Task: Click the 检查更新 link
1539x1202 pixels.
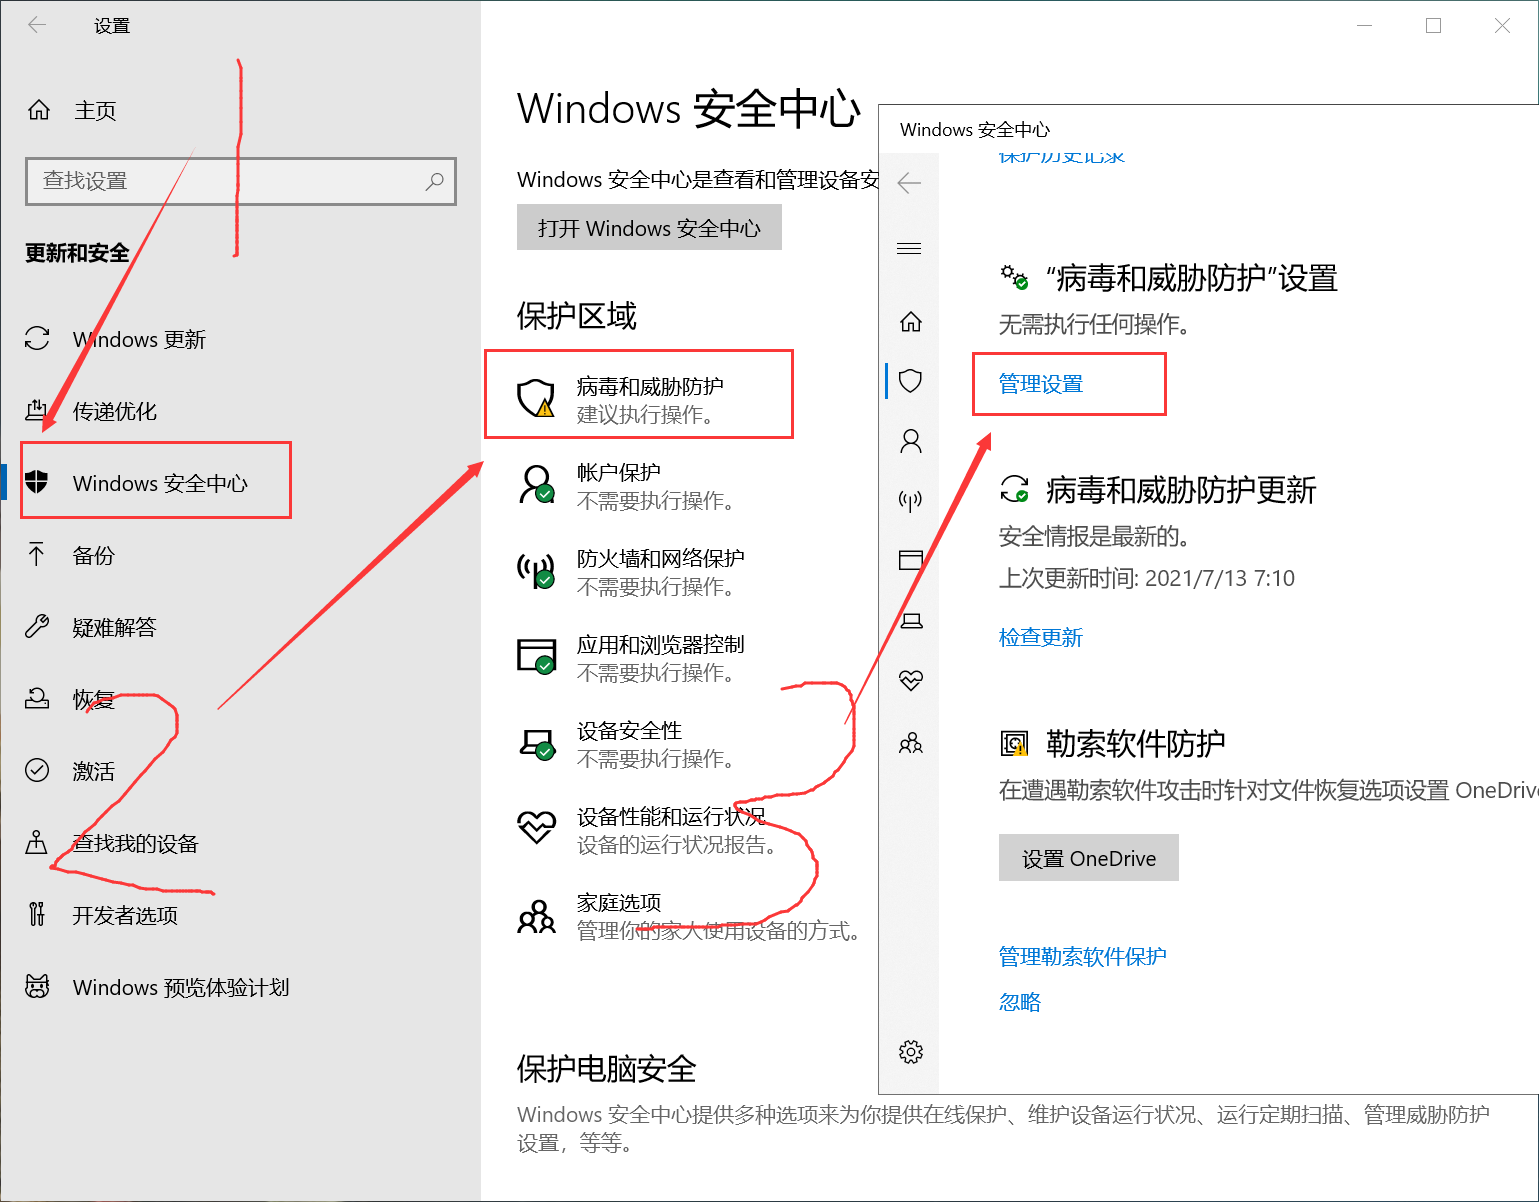Action: [x=1041, y=637]
